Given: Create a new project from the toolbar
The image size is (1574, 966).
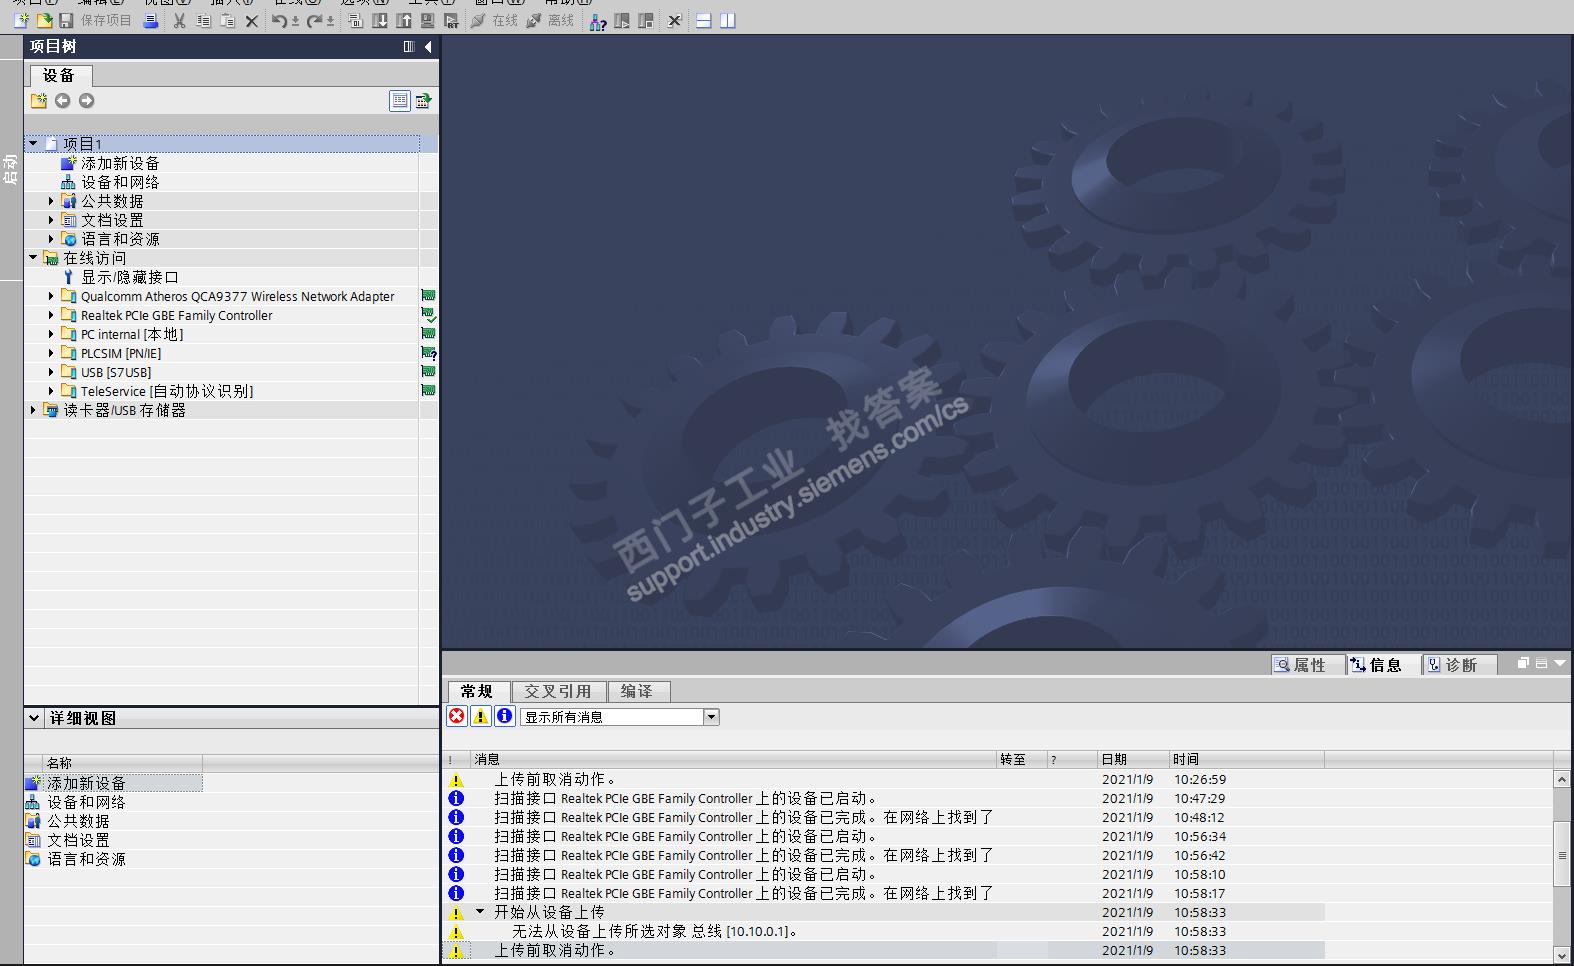Looking at the screenshot, I should (20, 20).
